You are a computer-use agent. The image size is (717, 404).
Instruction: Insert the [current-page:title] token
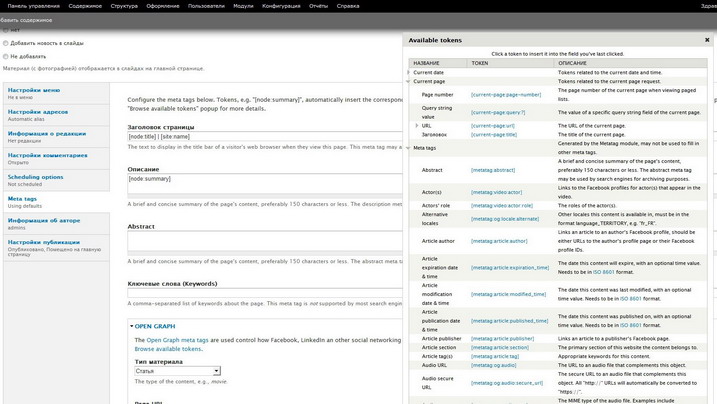[492, 134]
